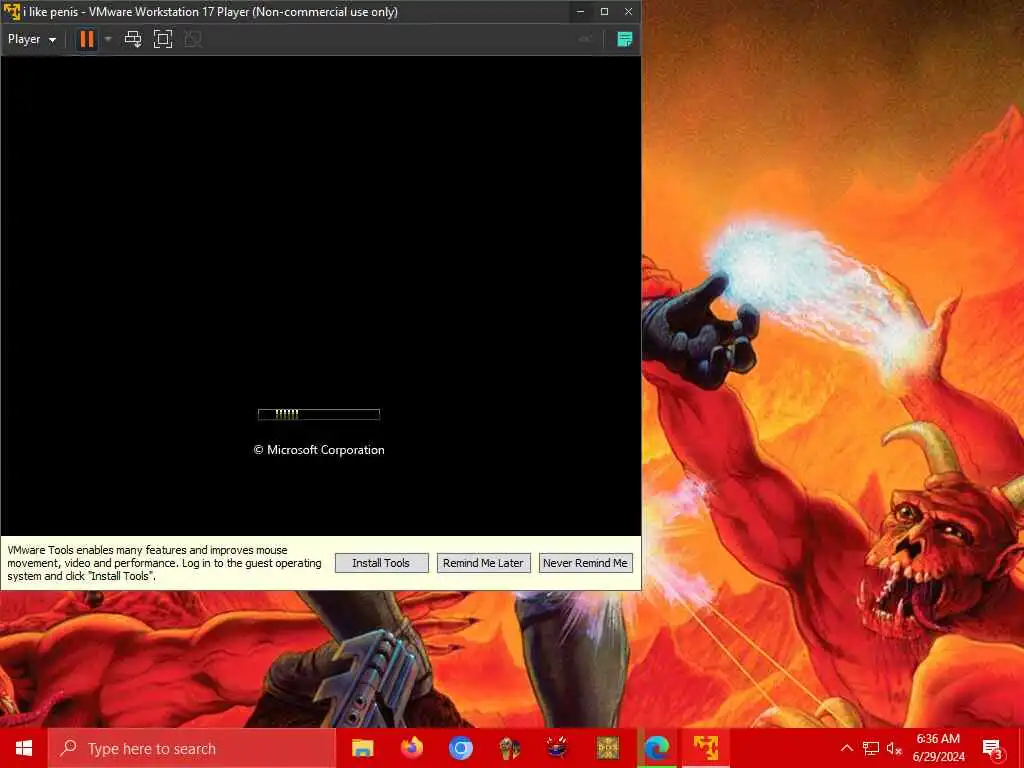Click the VMware logo icon in the title bar

[x=11, y=12]
